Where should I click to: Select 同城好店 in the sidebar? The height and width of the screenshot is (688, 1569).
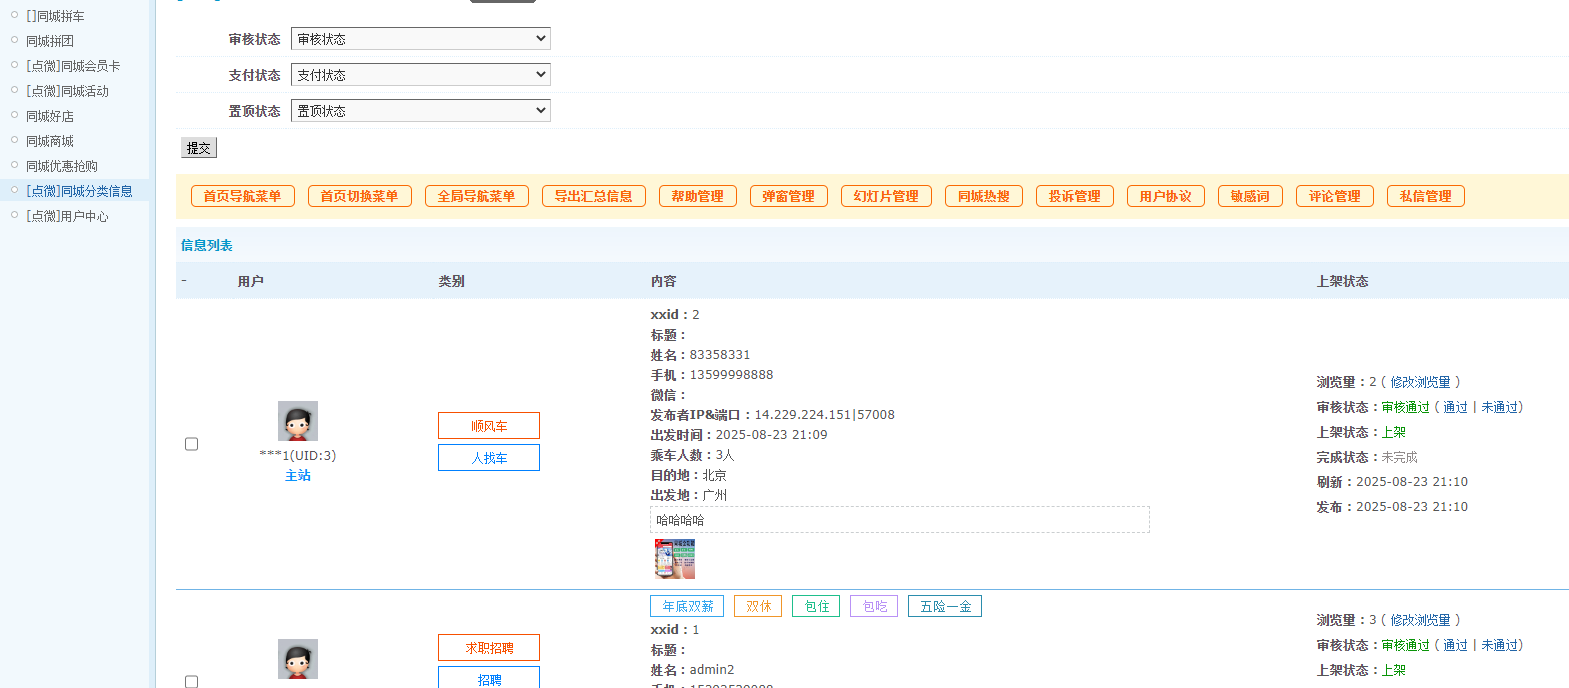pyautogui.click(x=50, y=116)
